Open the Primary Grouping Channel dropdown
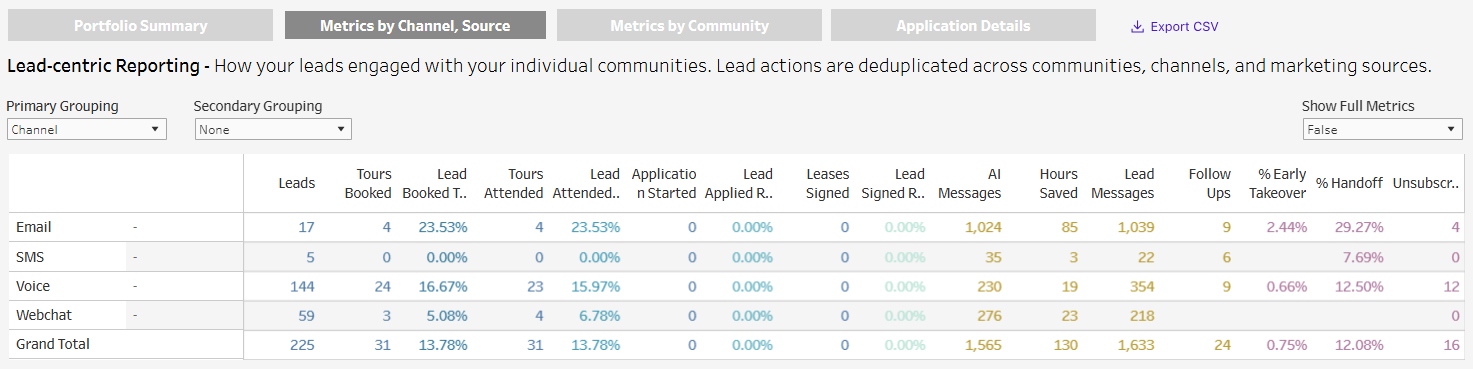This screenshot has width=1473, height=369. (87, 129)
